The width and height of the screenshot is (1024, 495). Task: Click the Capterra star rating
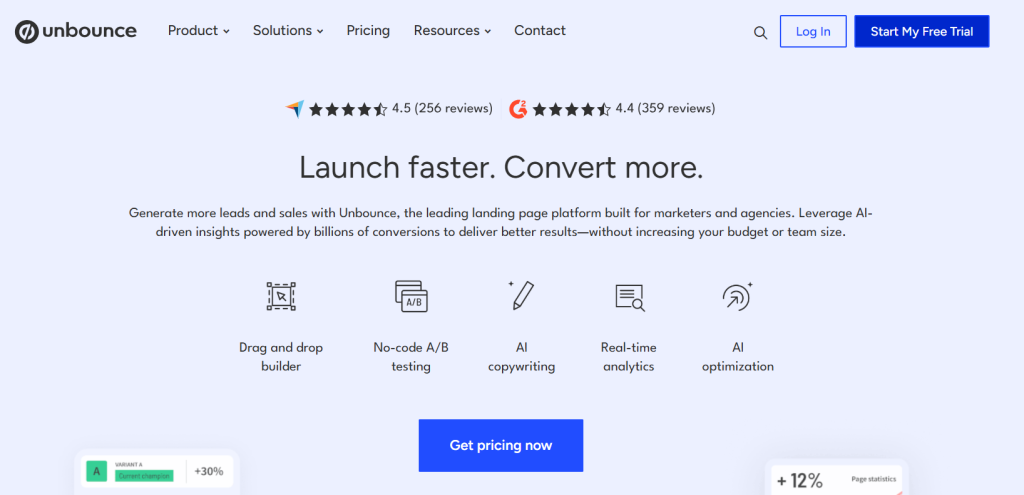click(x=348, y=109)
